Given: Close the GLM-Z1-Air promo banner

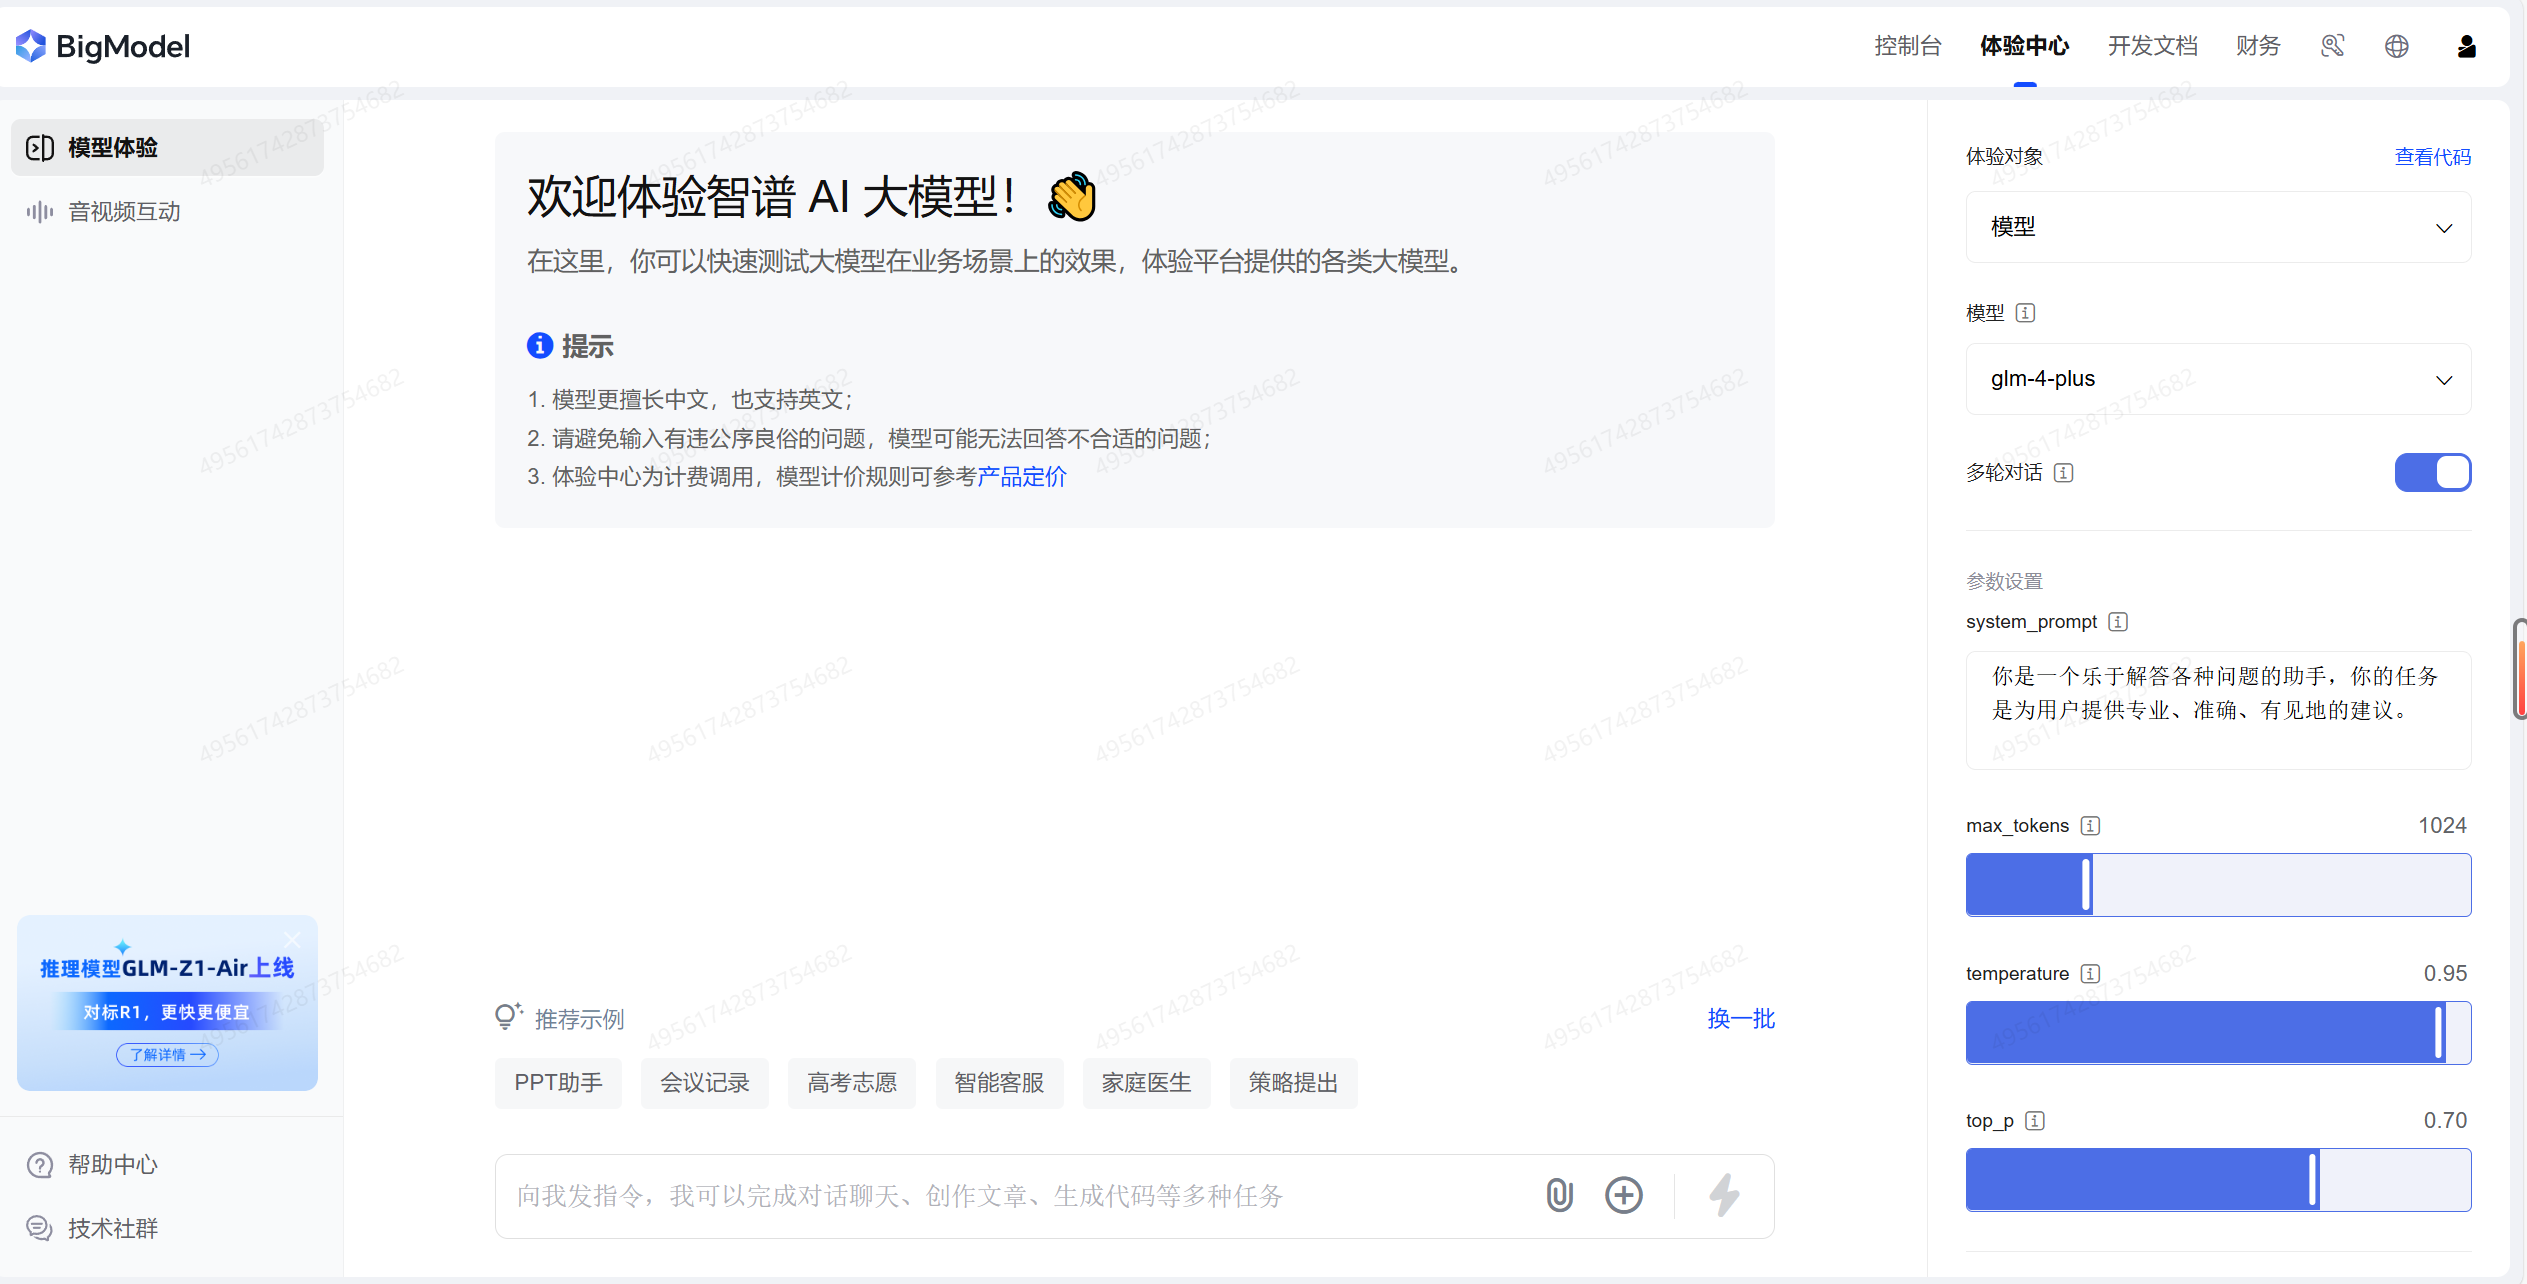Looking at the screenshot, I should (292, 939).
